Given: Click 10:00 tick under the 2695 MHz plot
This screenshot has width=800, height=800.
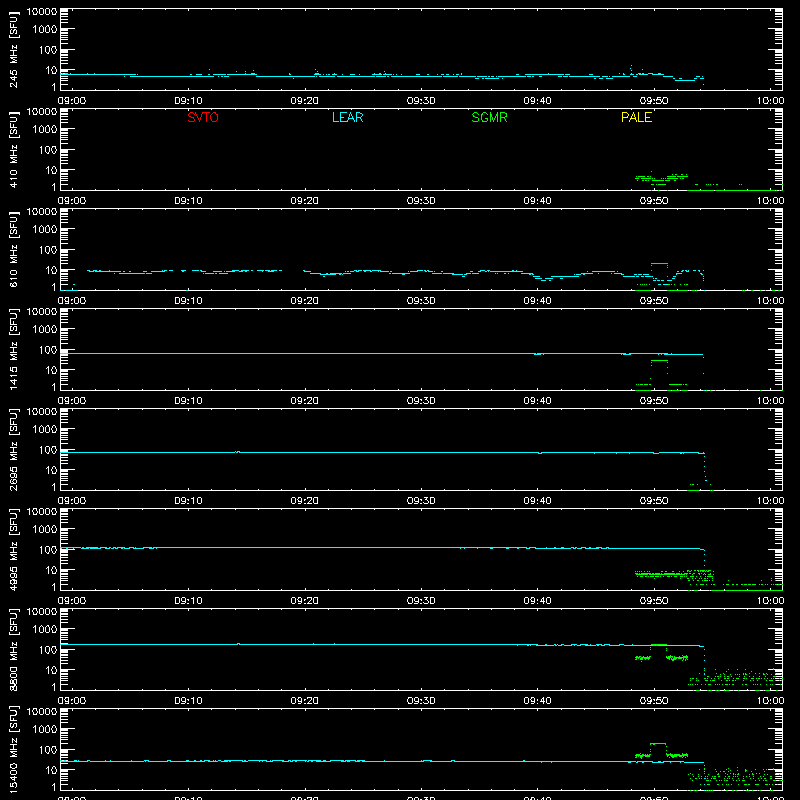Looking at the screenshot, I should pyautogui.click(x=770, y=501).
